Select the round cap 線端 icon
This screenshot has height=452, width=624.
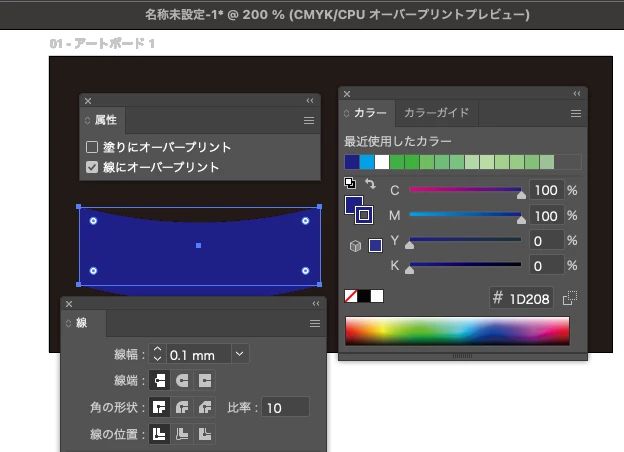[182, 380]
